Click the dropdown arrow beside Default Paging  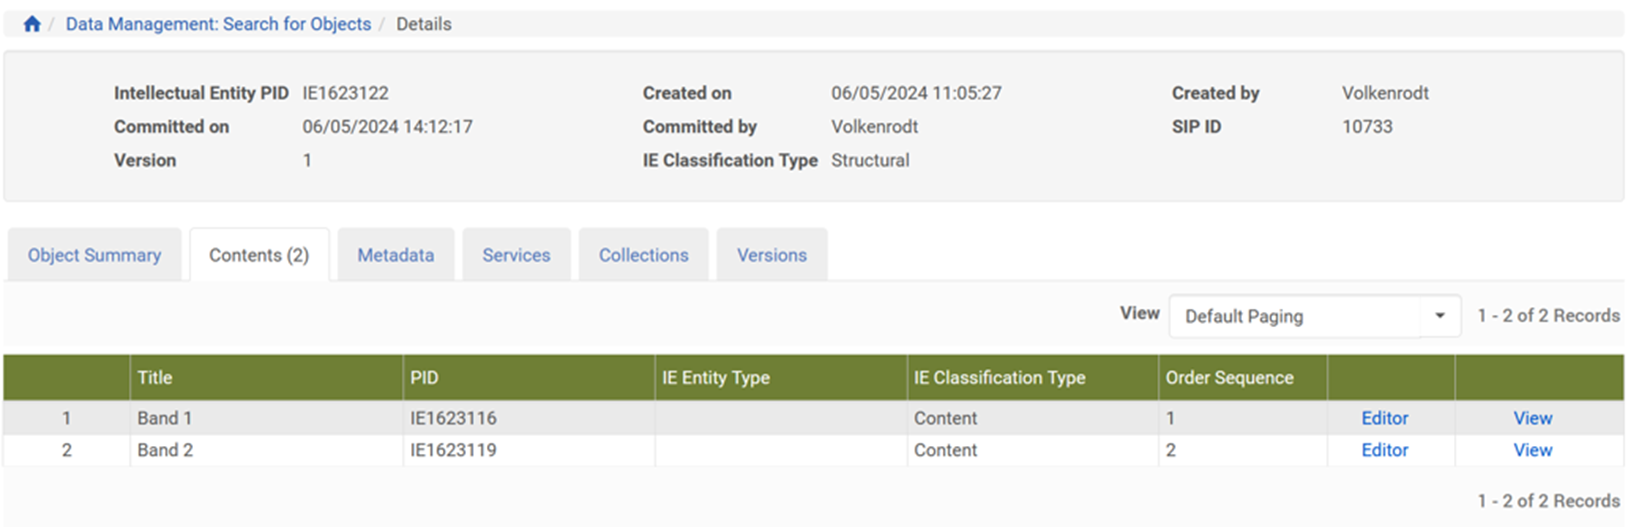click(1440, 316)
